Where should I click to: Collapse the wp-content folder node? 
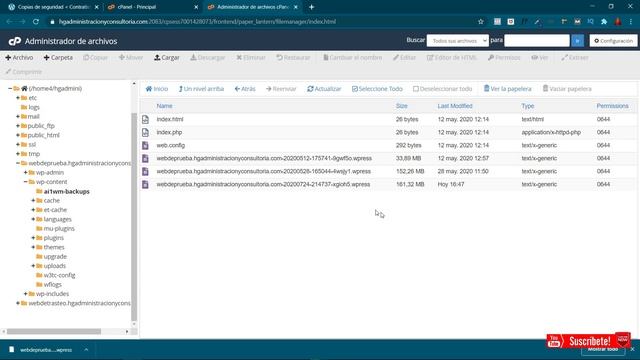click(25, 182)
